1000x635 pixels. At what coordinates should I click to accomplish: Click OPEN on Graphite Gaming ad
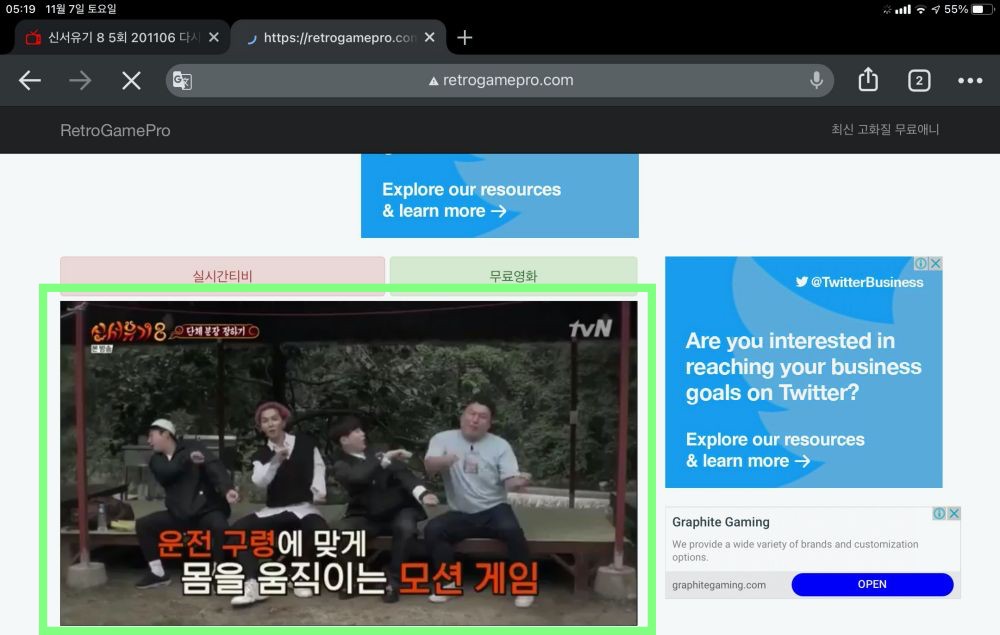(872, 585)
